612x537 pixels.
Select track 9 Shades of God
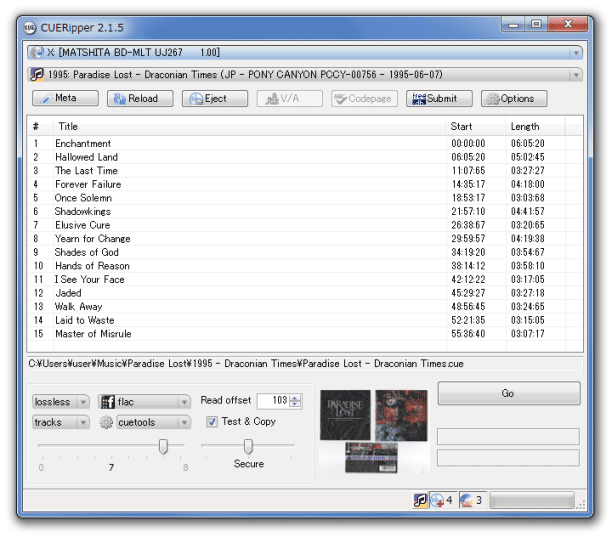click(304, 252)
